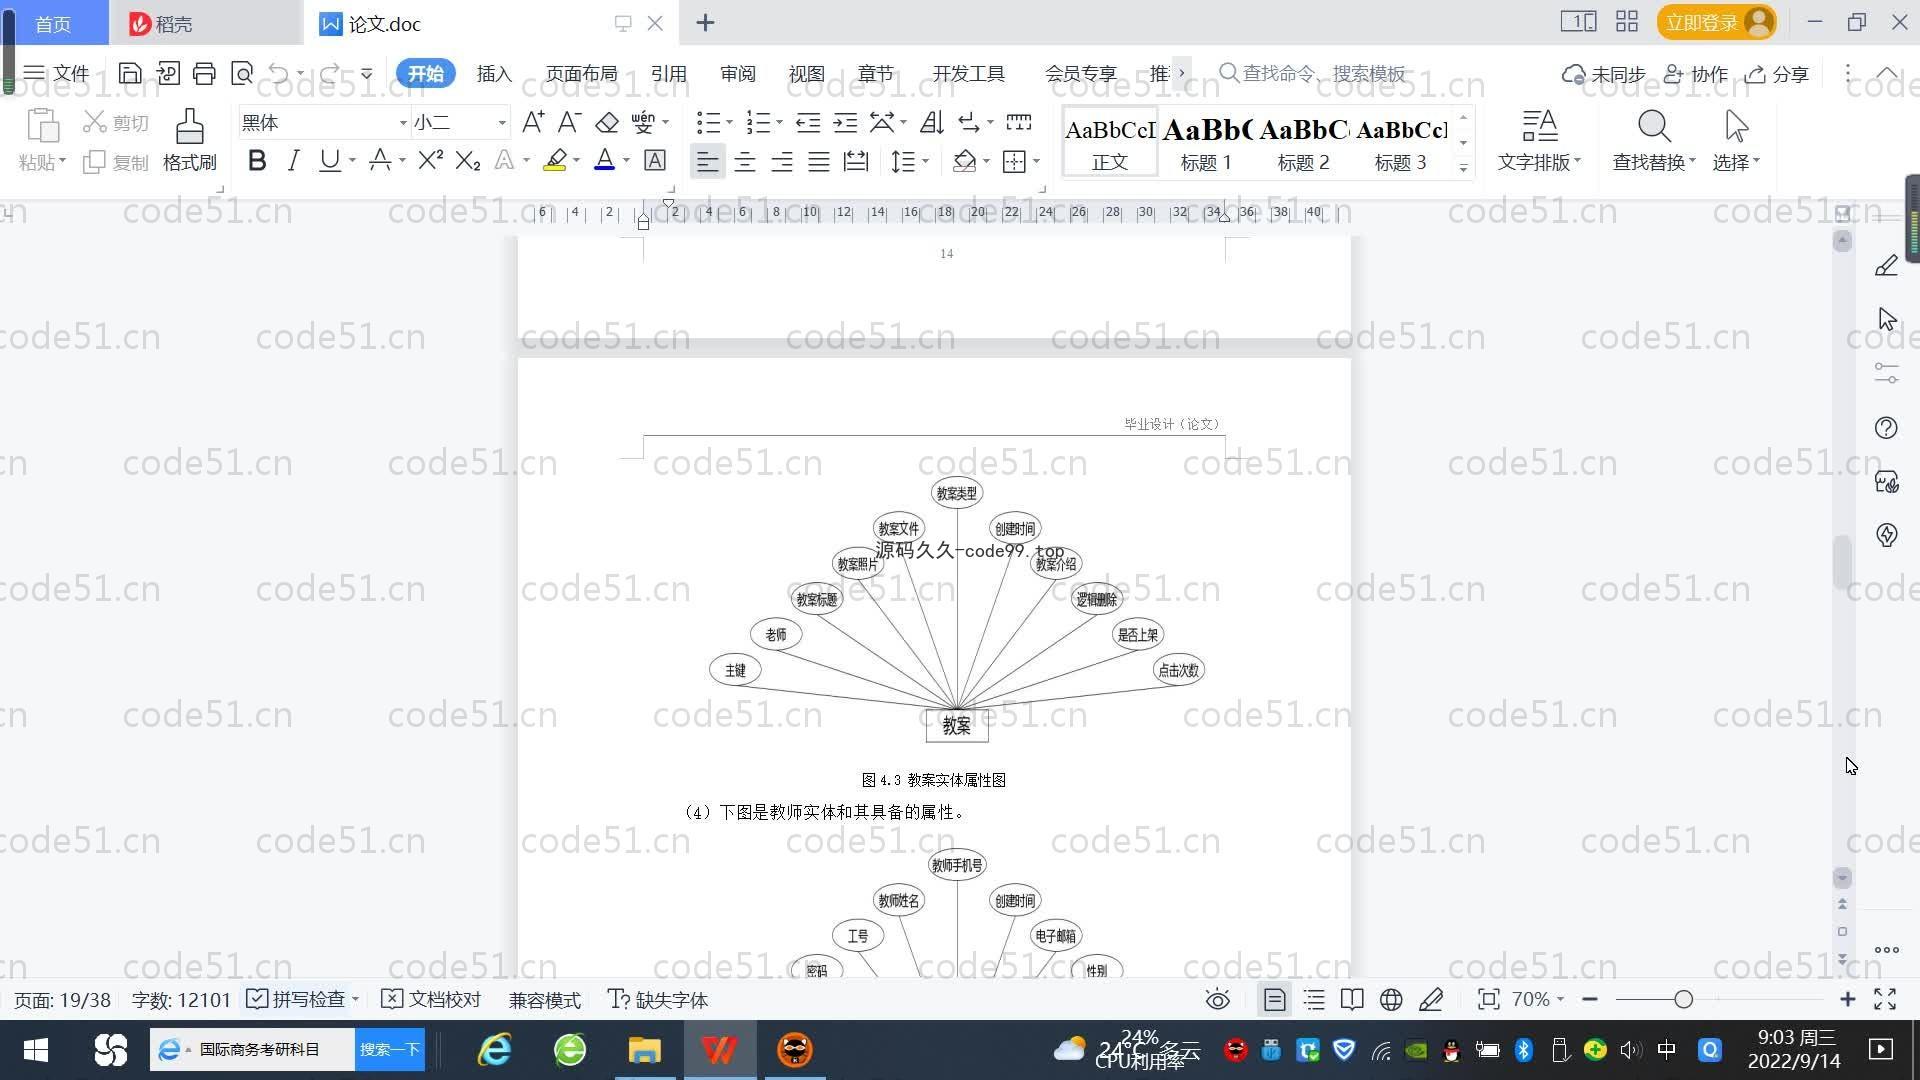Screen dimensions: 1920x1080
Task: Toggle page layout view button
Action: [1274, 999]
